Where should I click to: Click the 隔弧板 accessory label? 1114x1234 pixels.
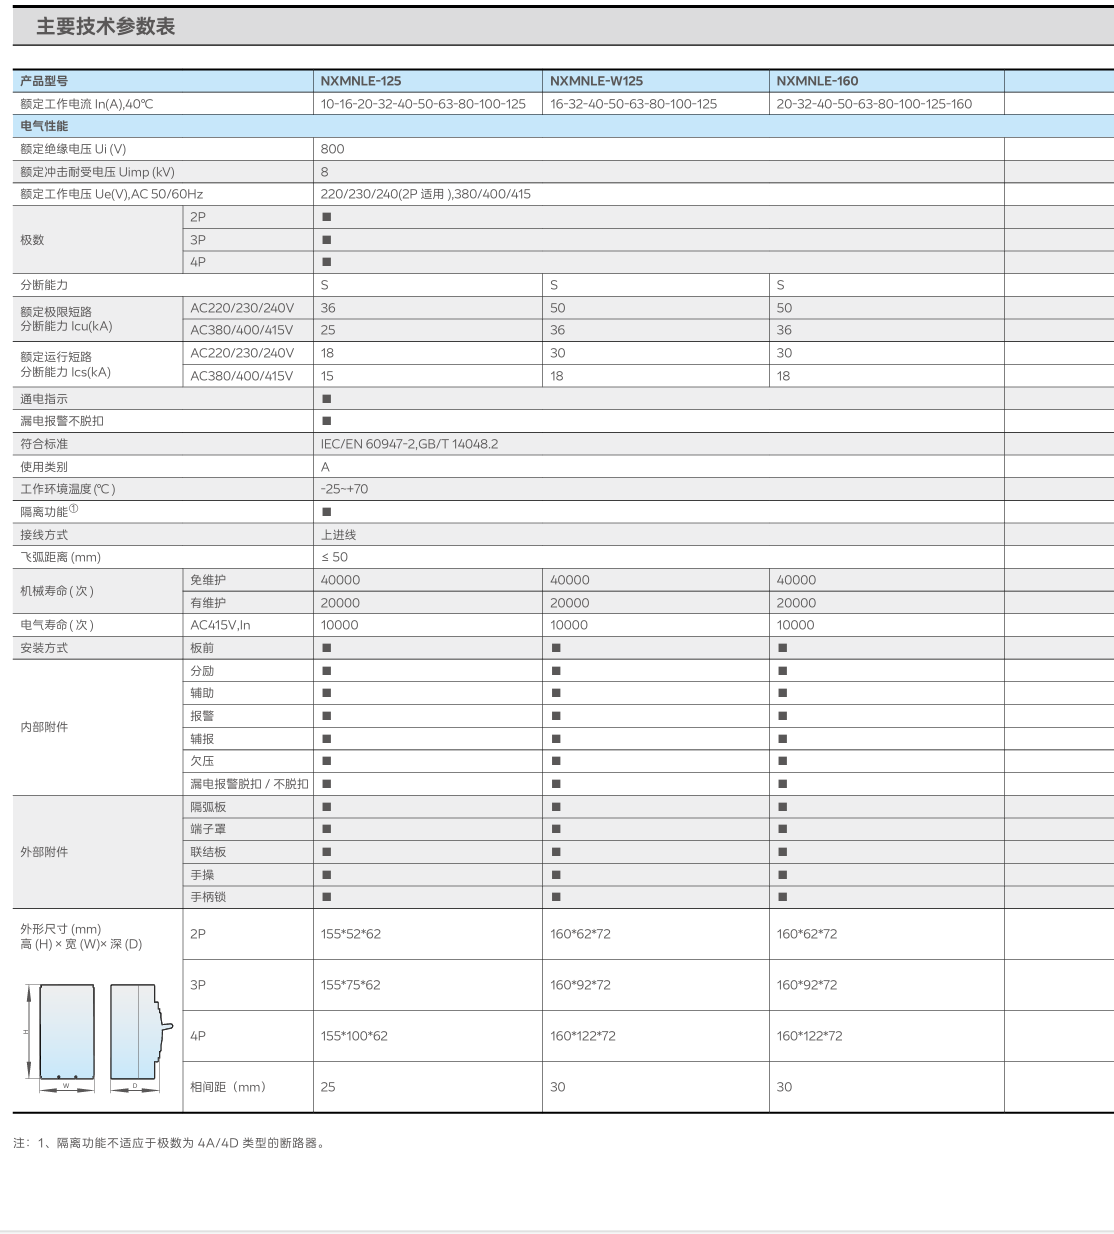pyautogui.click(x=208, y=807)
